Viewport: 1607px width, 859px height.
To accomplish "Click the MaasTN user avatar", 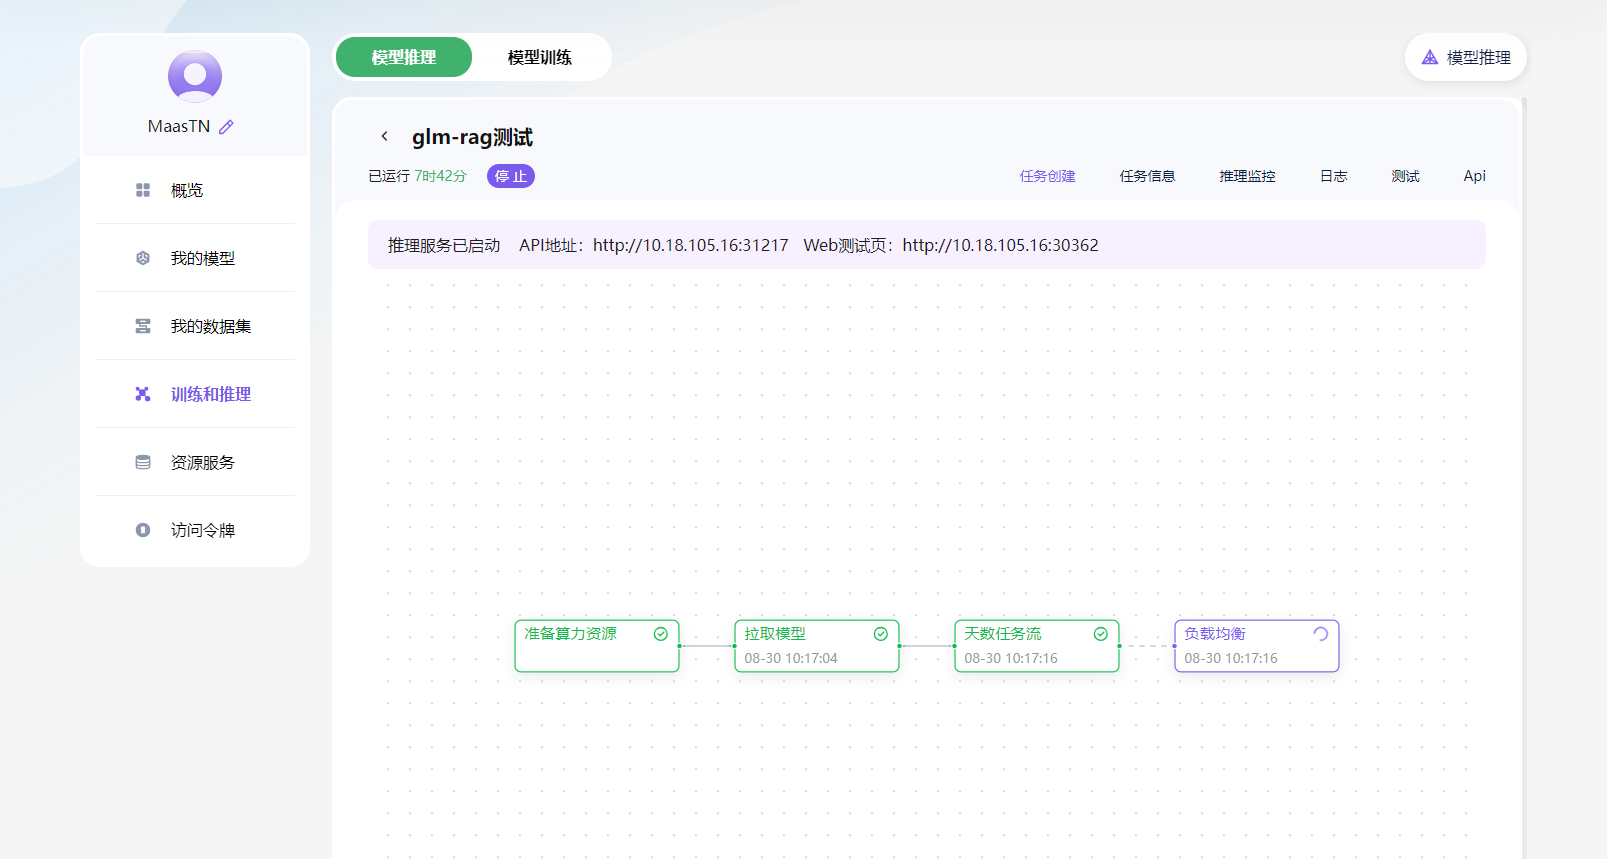I will click(x=195, y=76).
